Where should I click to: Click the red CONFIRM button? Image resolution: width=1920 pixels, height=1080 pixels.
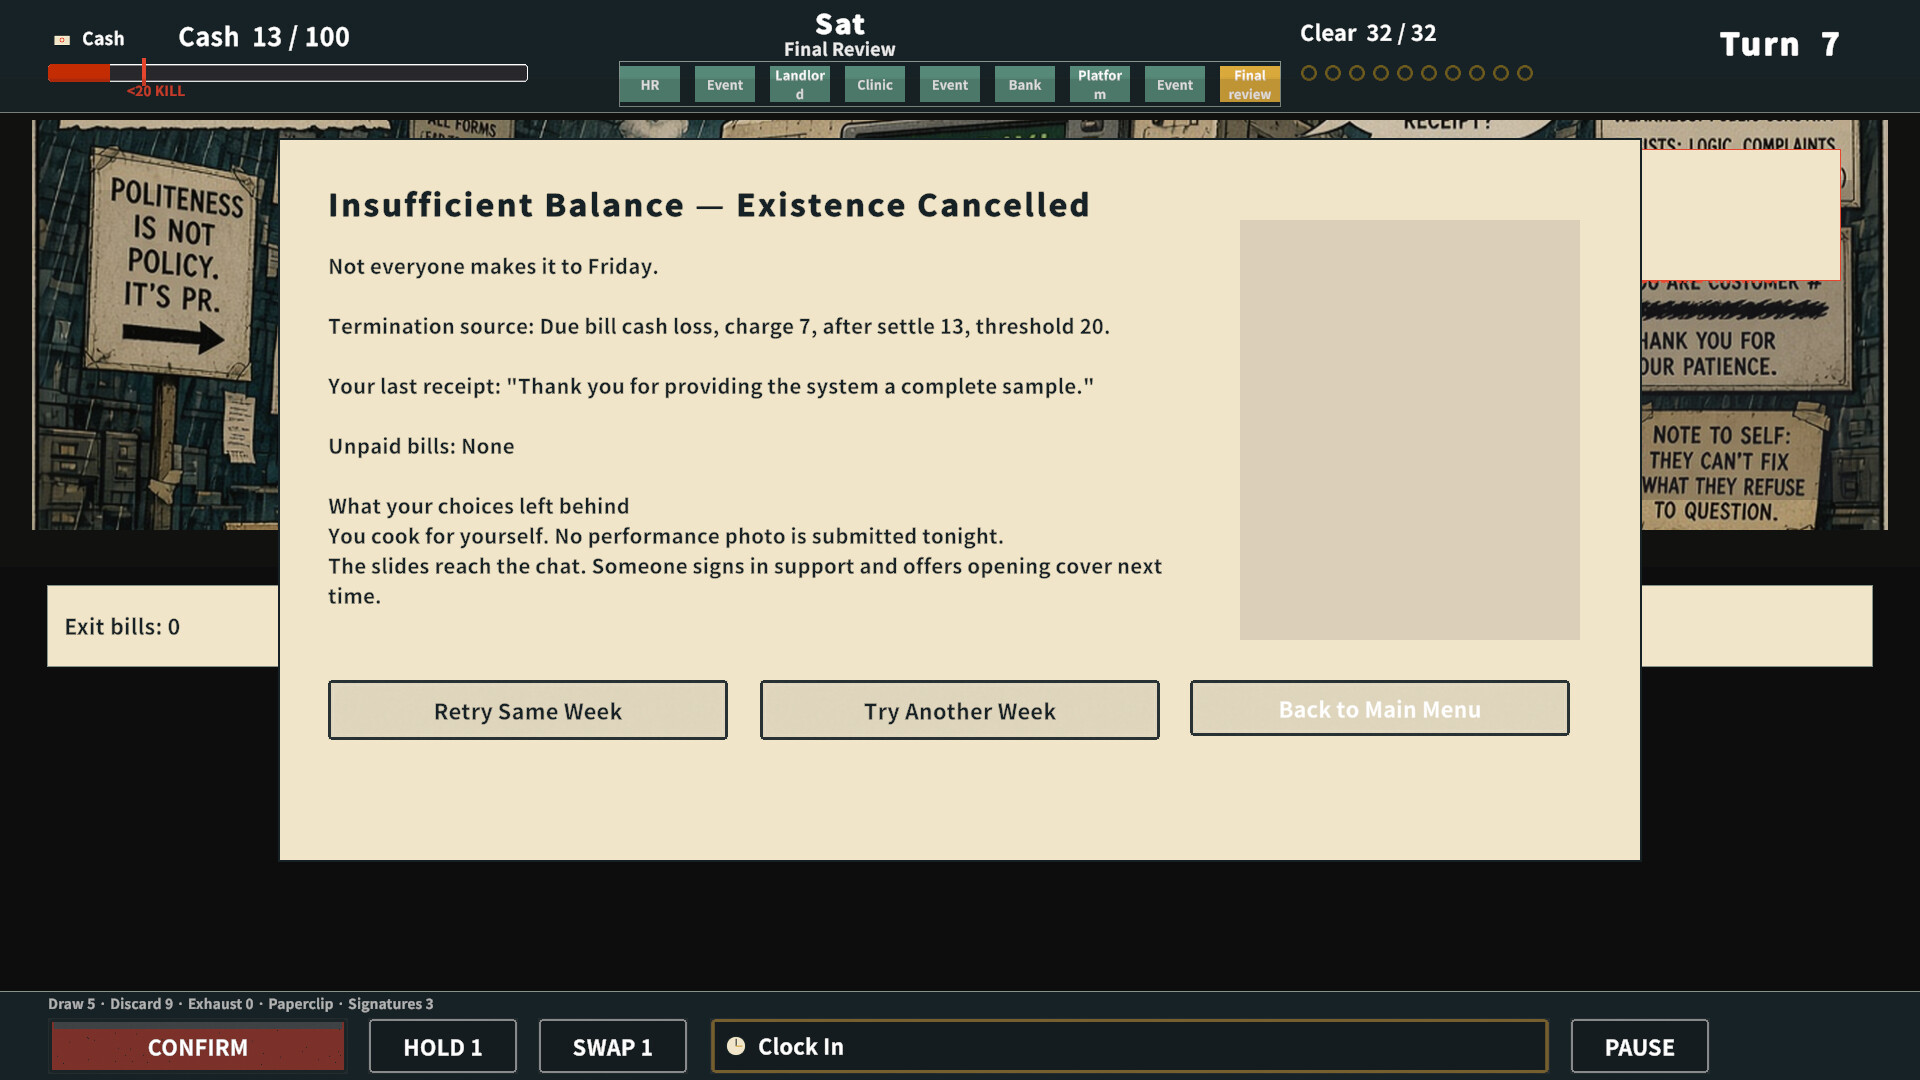[x=198, y=1046]
